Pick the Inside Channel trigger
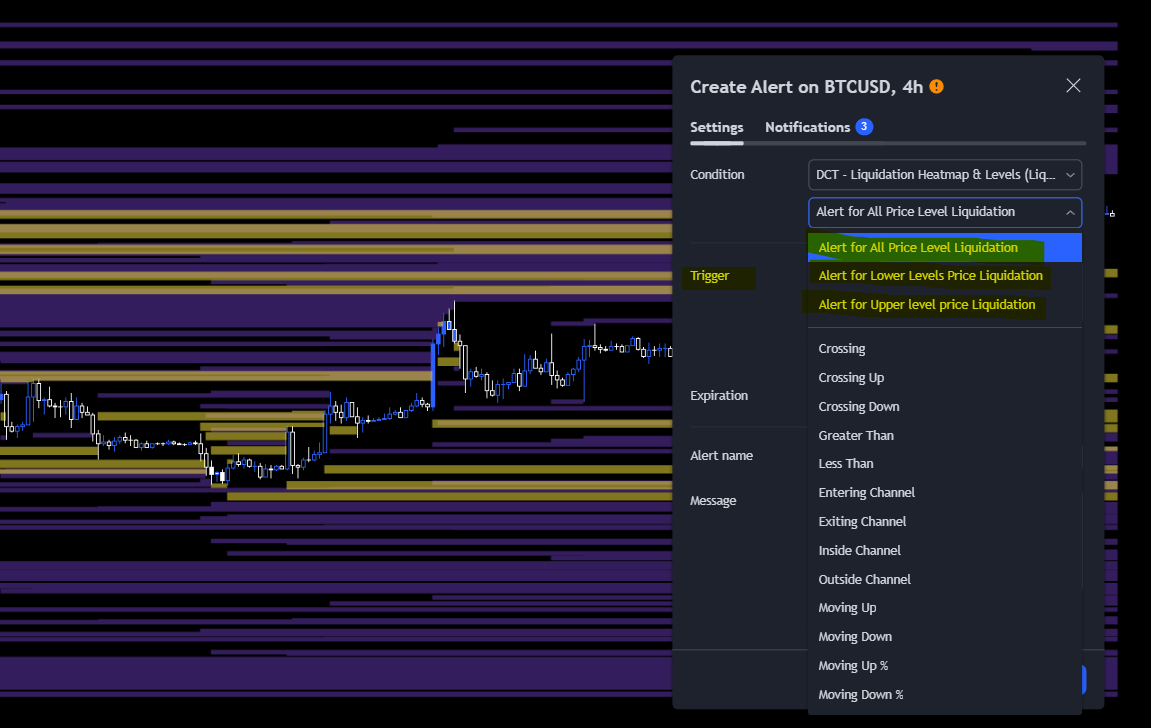The image size is (1151, 728). pos(859,550)
